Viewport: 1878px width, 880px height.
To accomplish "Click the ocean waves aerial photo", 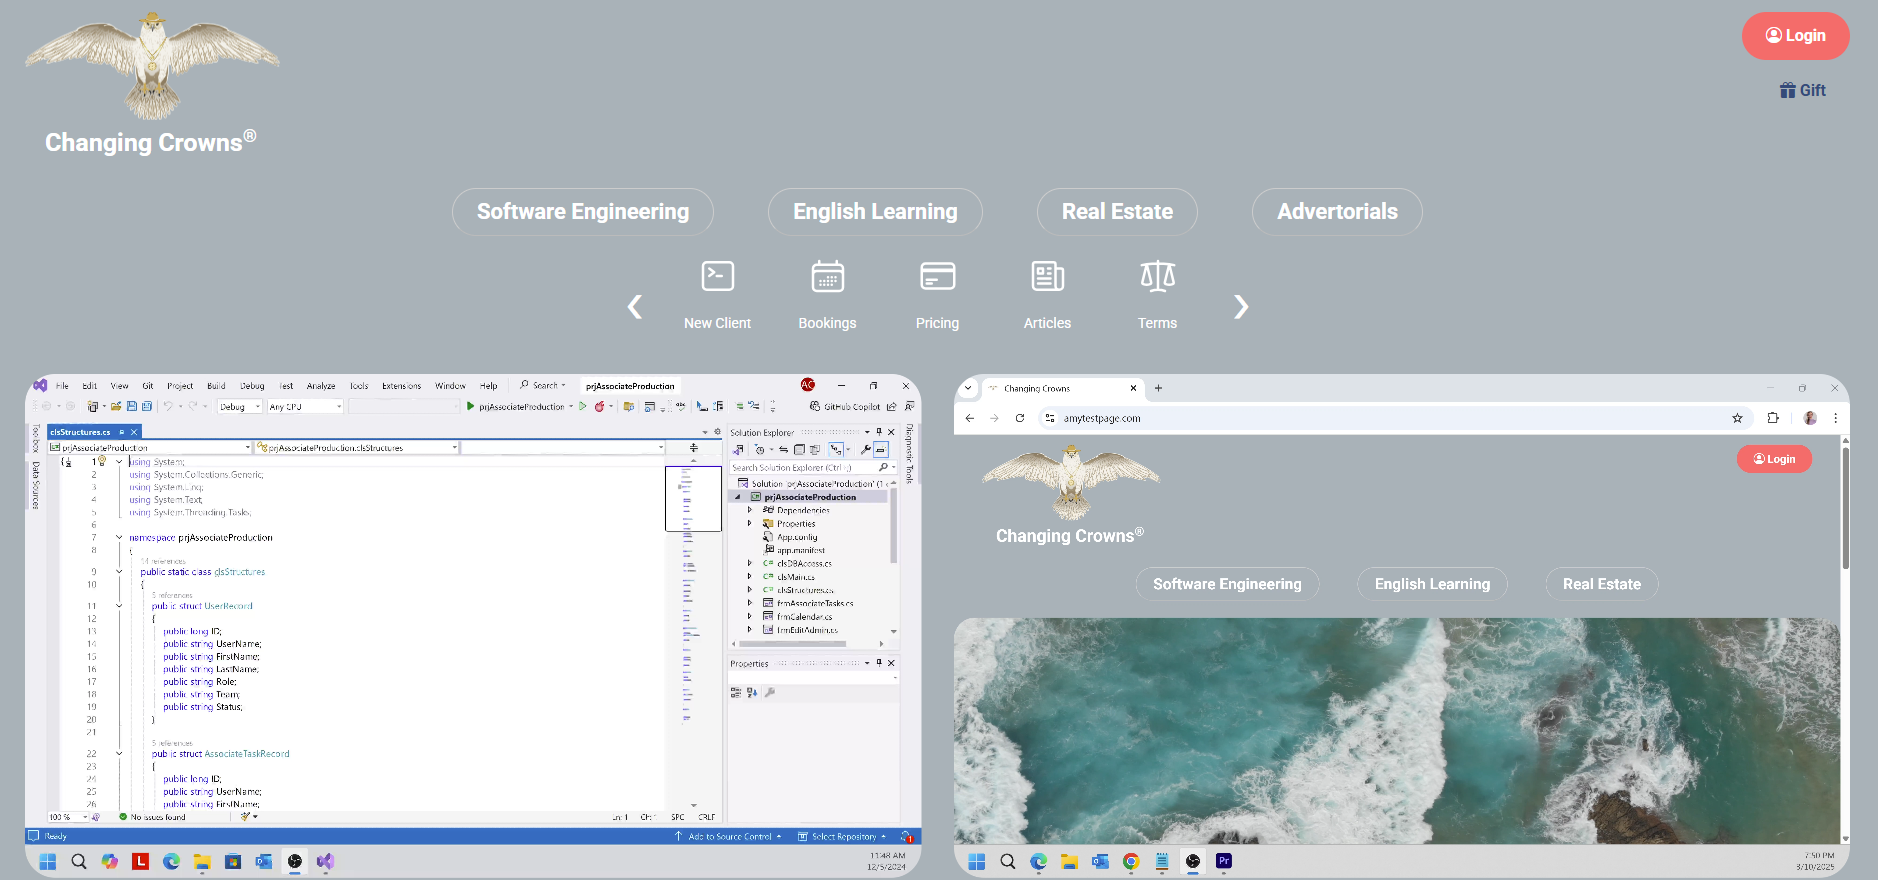I will tap(1396, 730).
